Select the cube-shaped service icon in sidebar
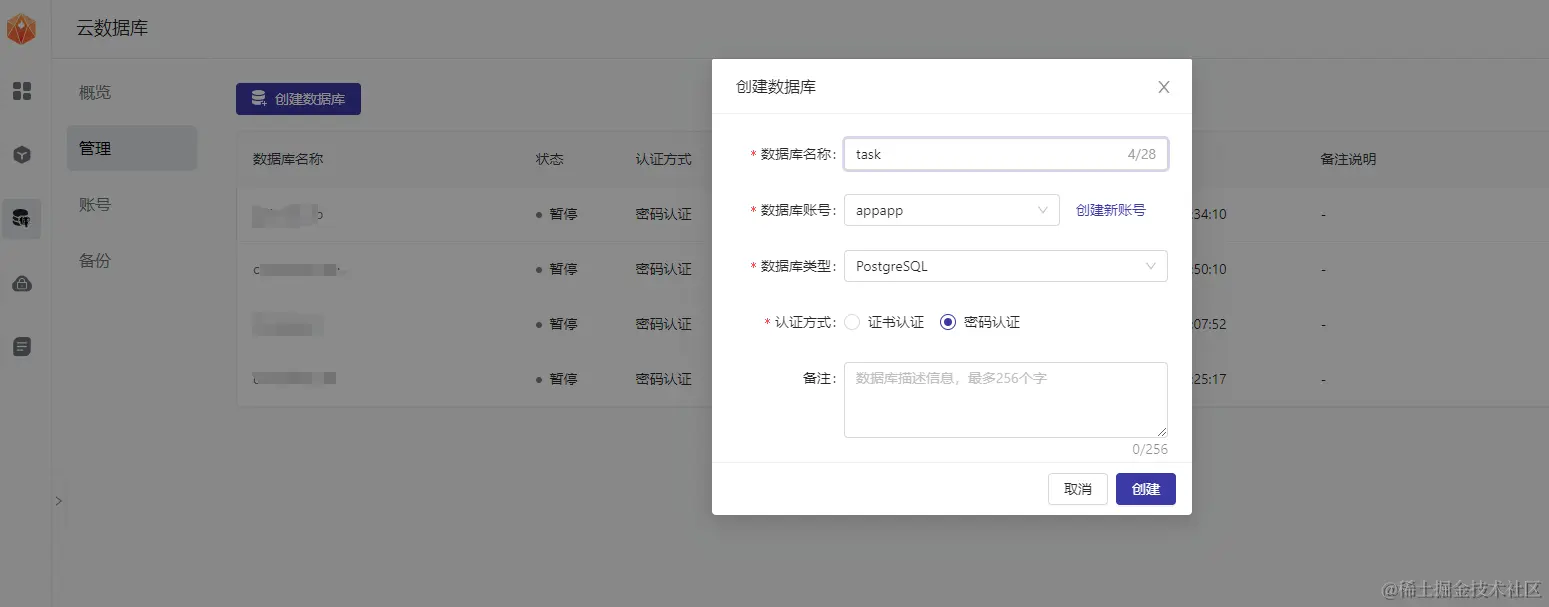 (22, 155)
